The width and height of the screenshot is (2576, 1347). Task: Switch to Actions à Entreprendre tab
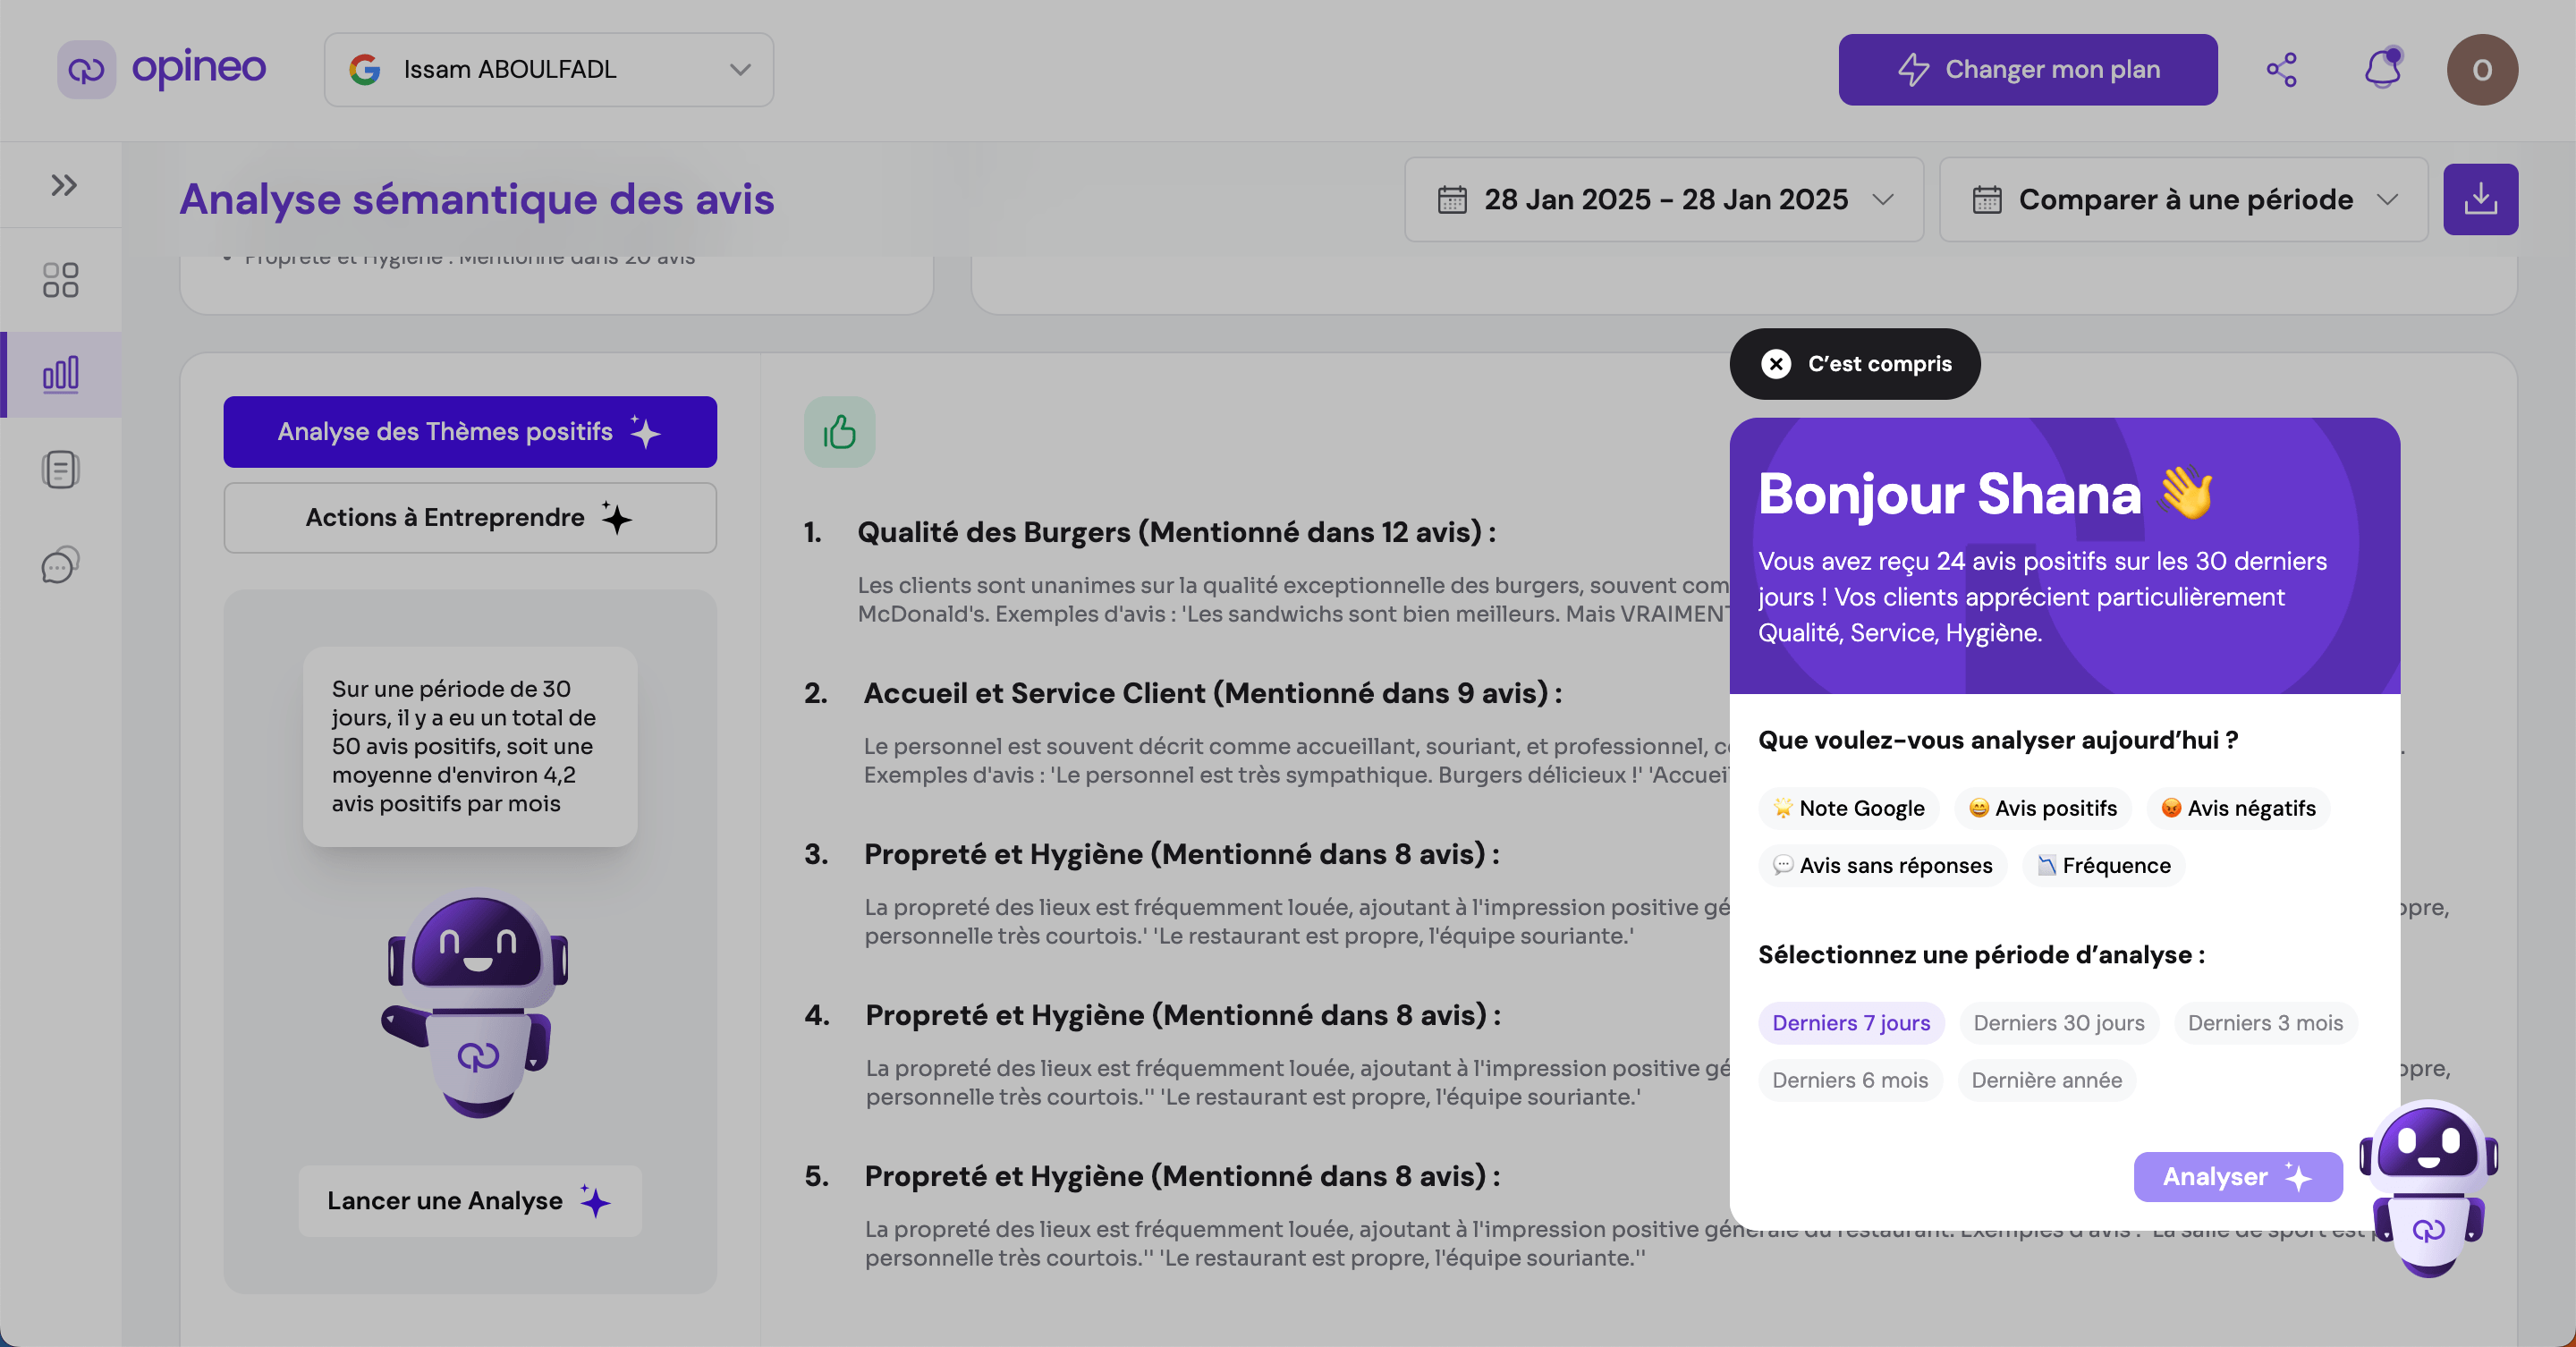470,518
